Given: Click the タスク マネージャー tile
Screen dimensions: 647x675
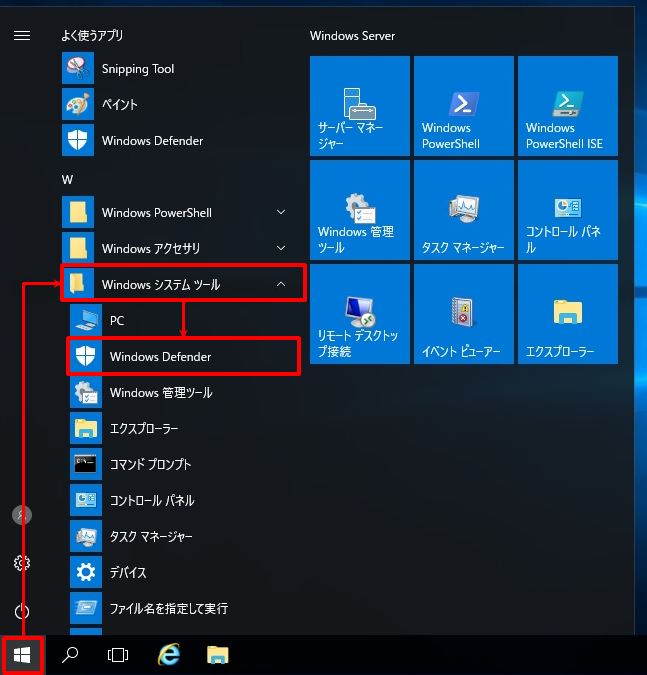Looking at the screenshot, I should [464, 210].
